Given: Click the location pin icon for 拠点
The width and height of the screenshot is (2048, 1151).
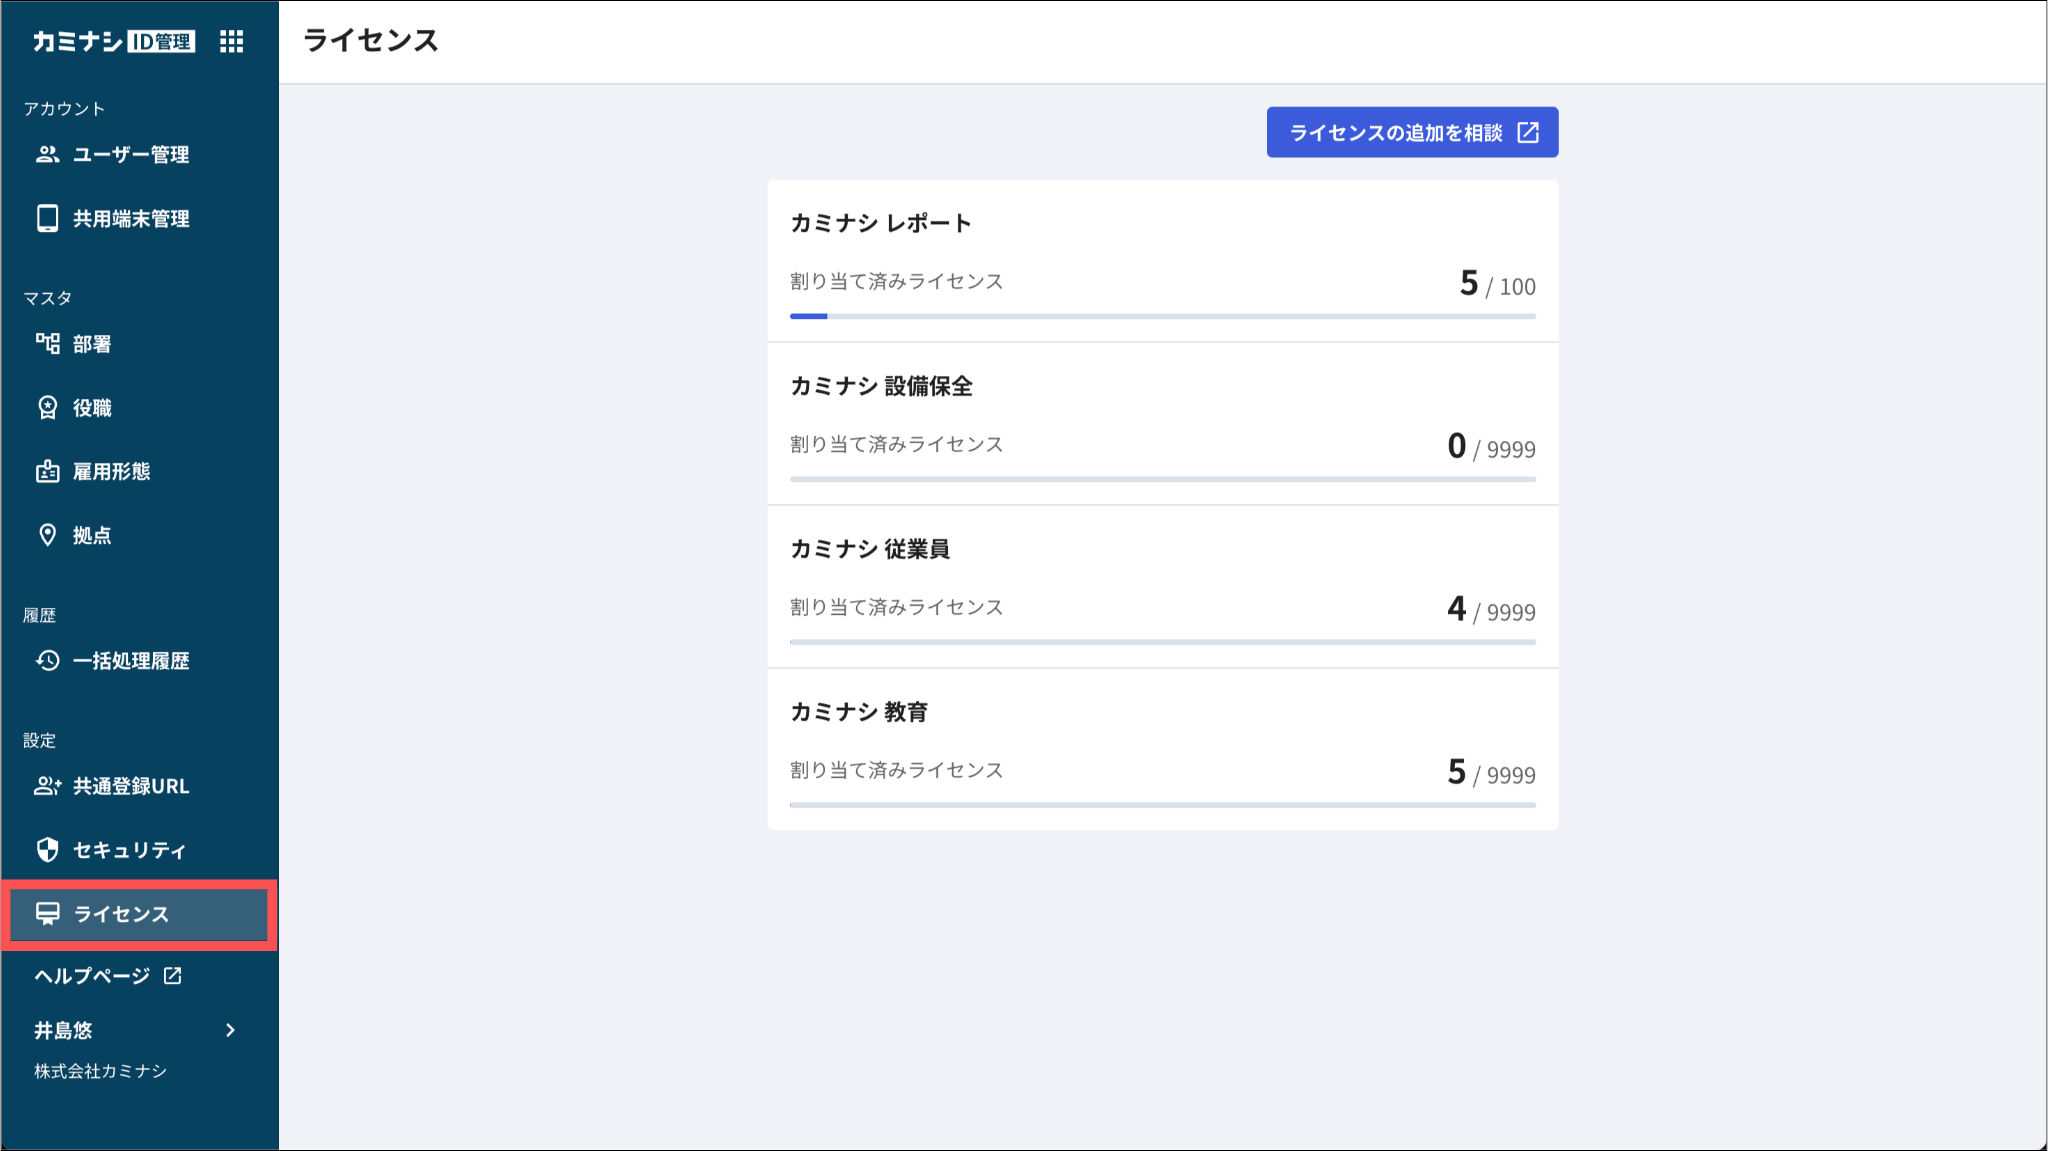Looking at the screenshot, I should (x=47, y=535).
